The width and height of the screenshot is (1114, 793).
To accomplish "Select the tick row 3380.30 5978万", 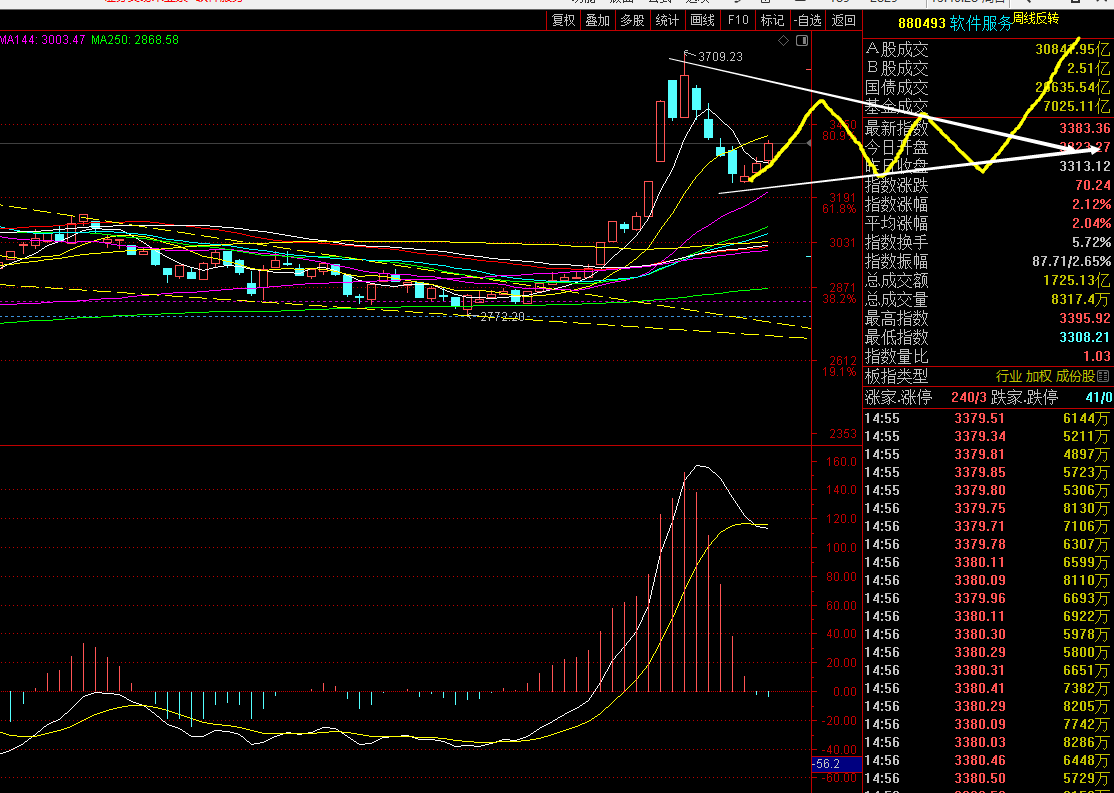I will pyautogui.click(x=988, y=635).
